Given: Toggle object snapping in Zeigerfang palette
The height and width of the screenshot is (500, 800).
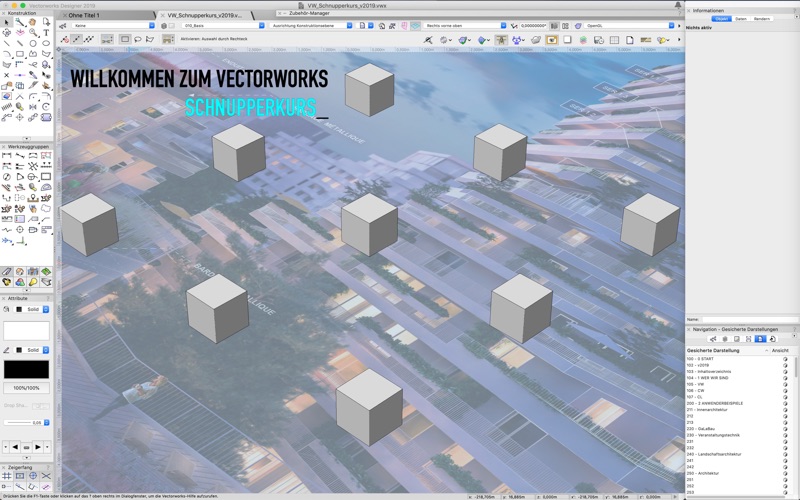Looking at the screenshot, I should point(20,476).
